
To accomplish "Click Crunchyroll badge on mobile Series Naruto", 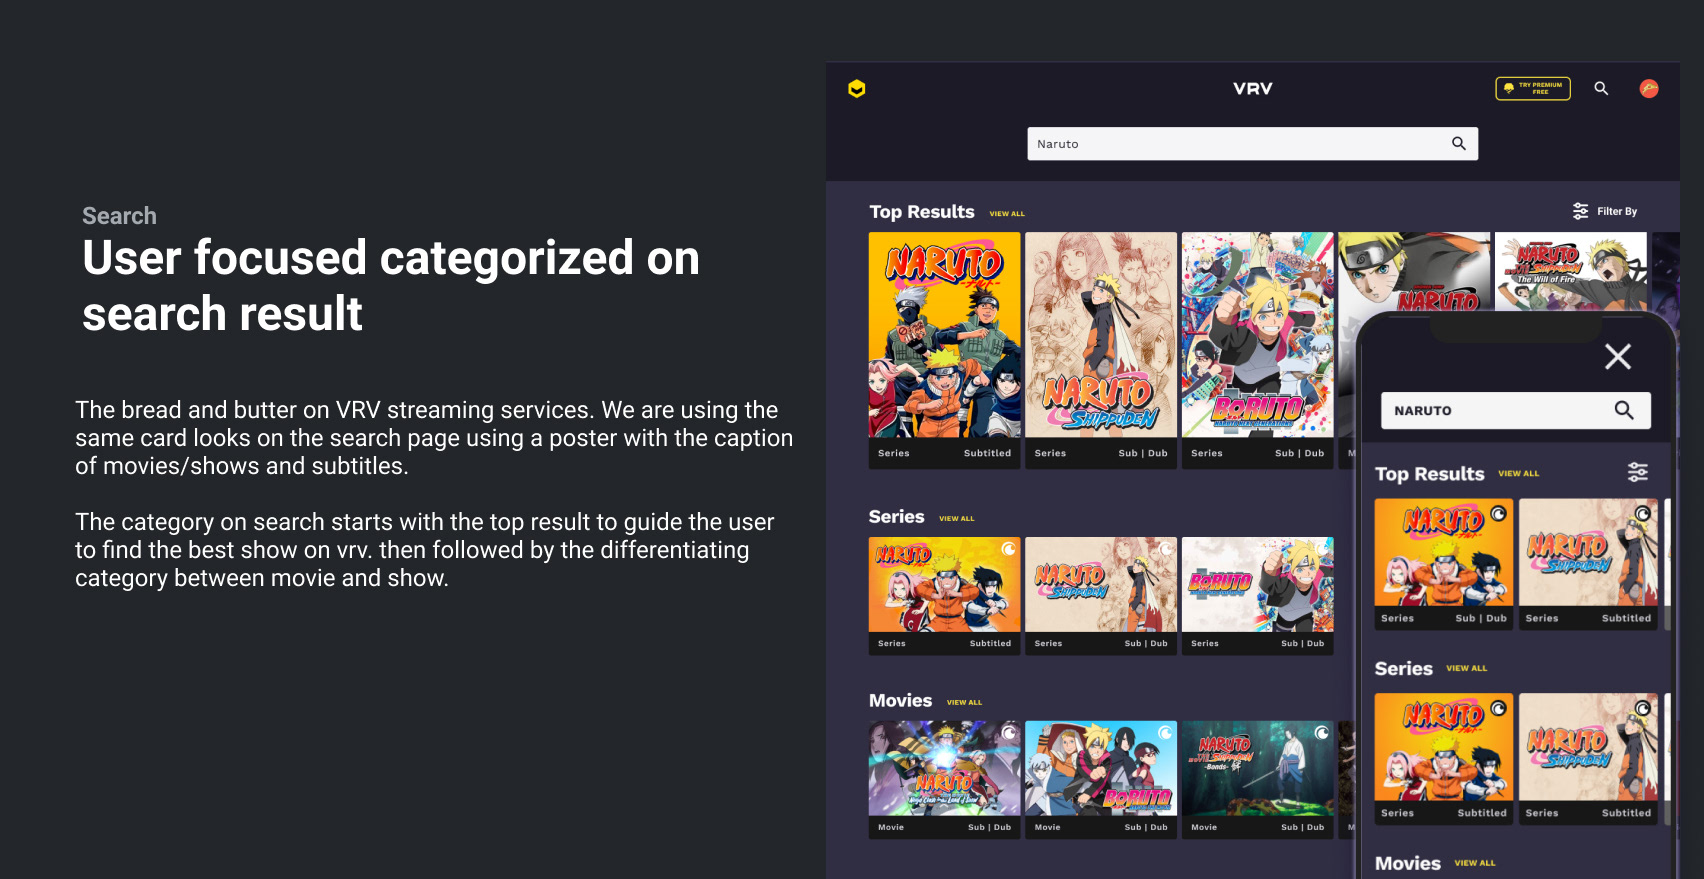I will [1498, 708].
